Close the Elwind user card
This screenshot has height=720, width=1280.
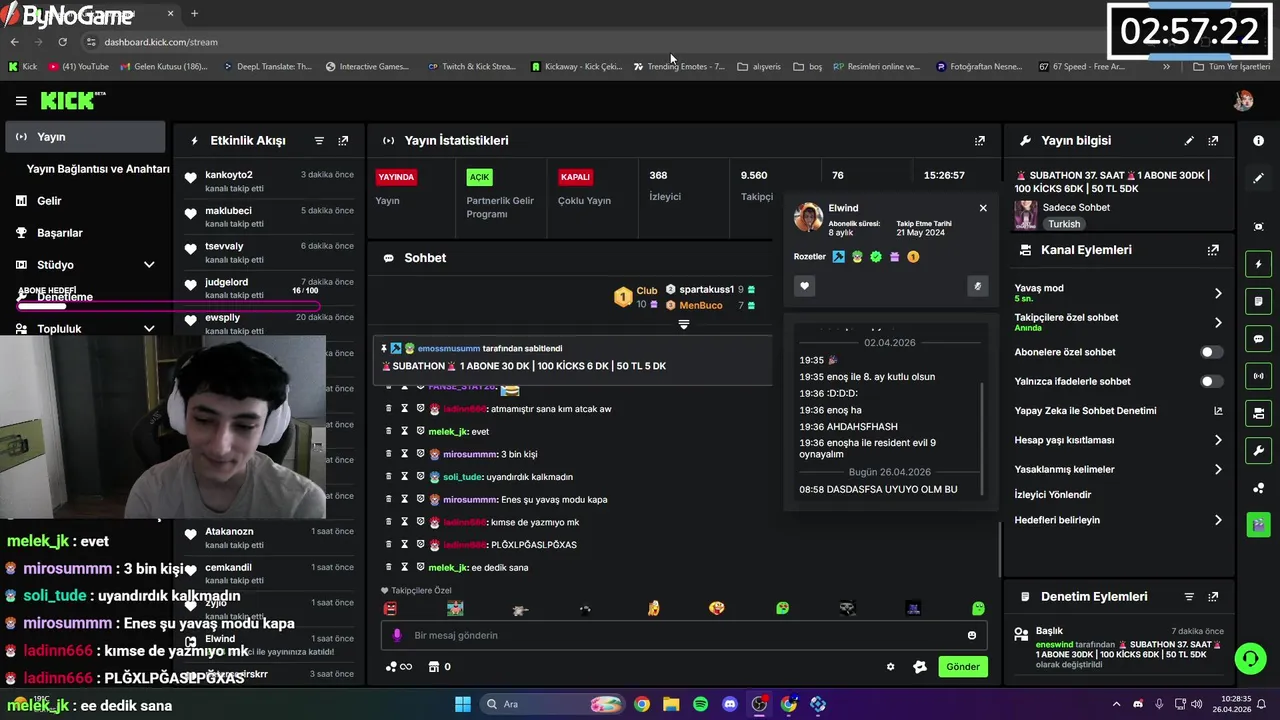tap(983, 208)
